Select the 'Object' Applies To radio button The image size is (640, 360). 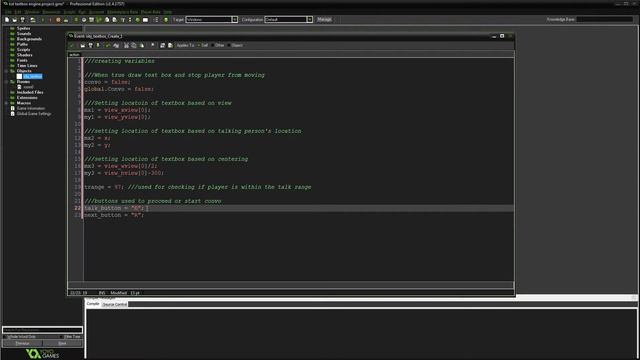pyautogui.click(x=229, y=45)
